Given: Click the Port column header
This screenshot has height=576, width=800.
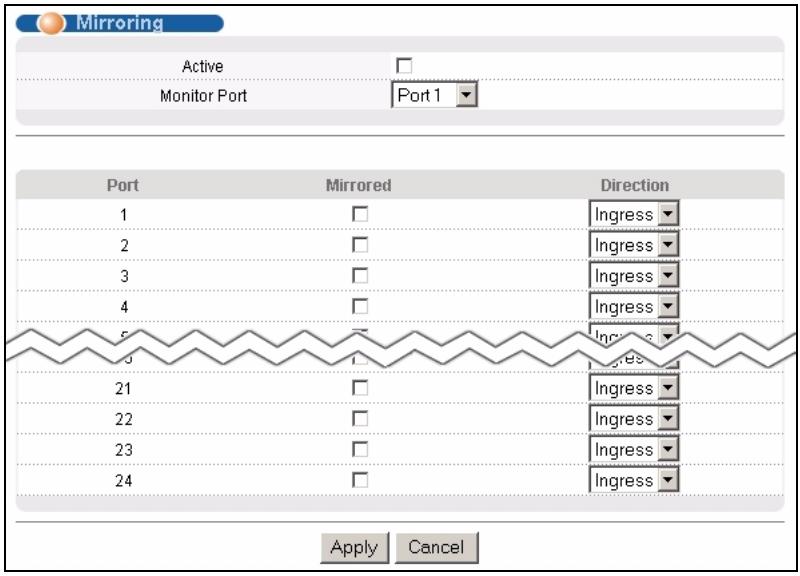Looking at the screenshot, I should 123,185.
